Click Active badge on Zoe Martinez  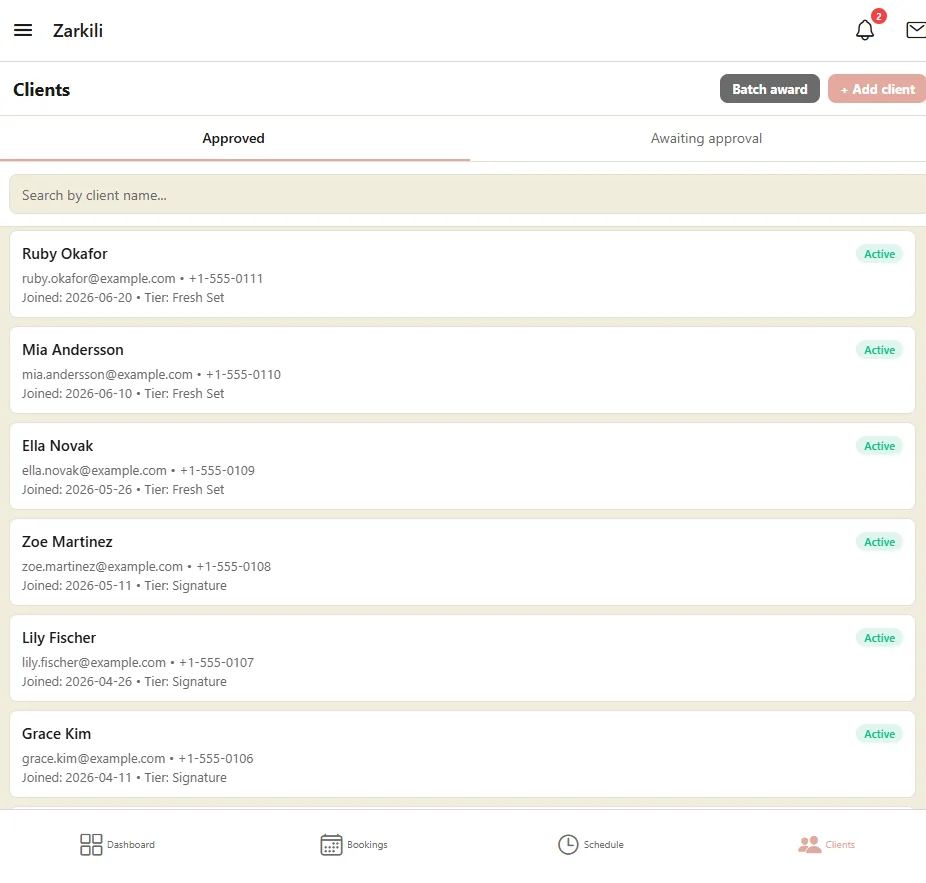[879, 542]
